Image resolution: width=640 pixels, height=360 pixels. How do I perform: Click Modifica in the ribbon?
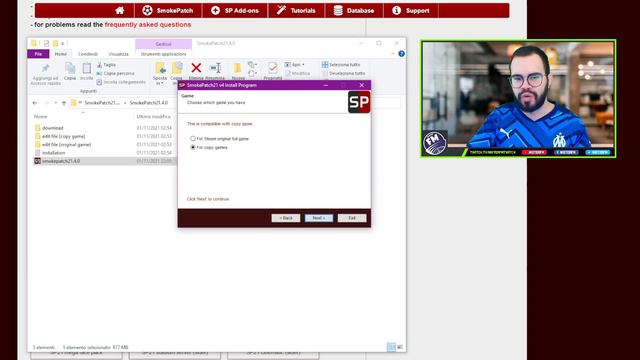click(x=298, y=73)
